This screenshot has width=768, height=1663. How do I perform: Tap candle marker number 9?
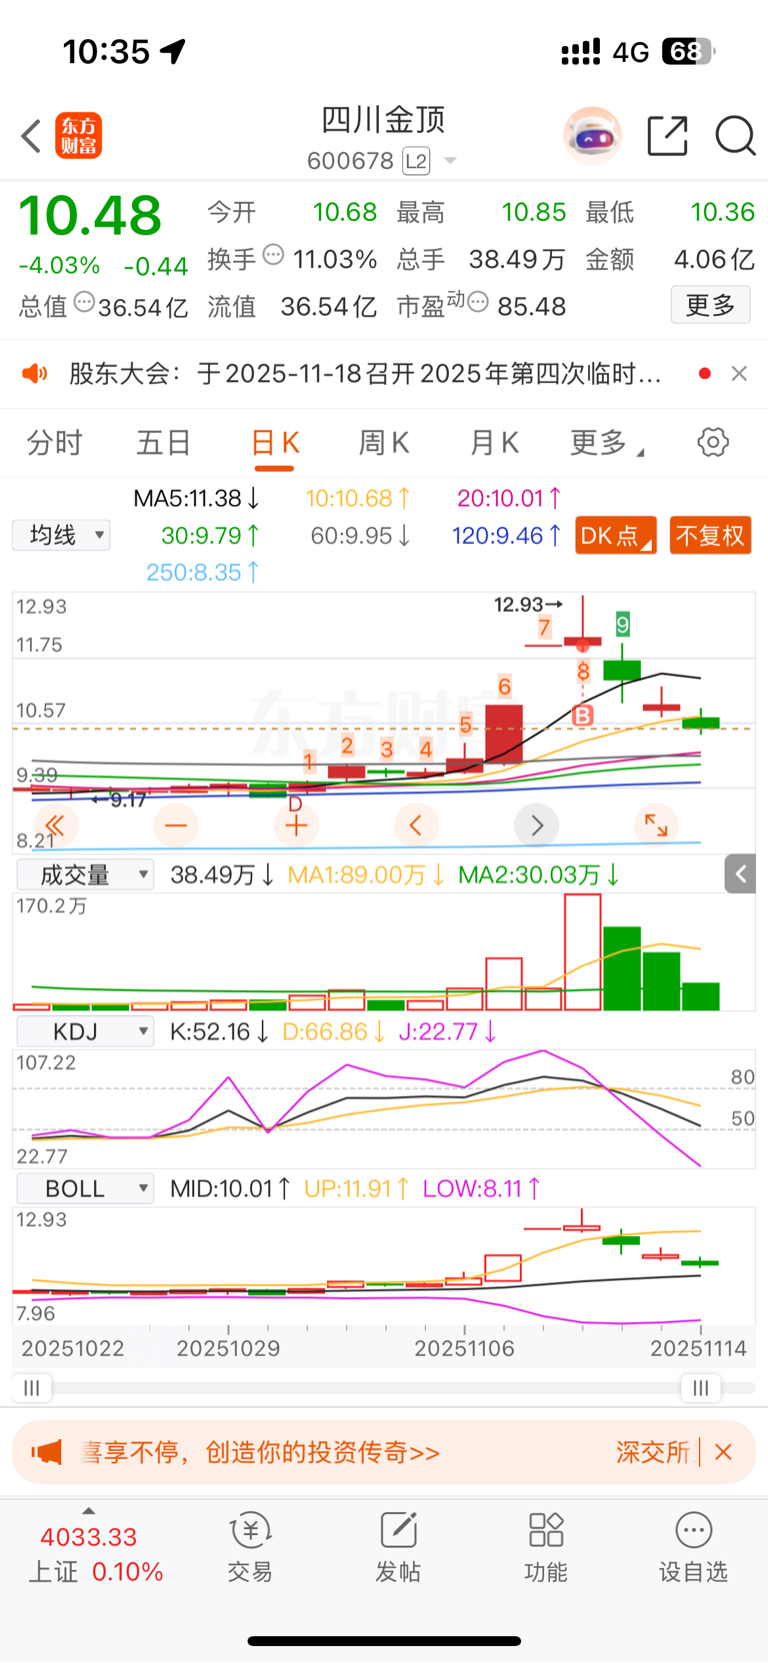623,626
